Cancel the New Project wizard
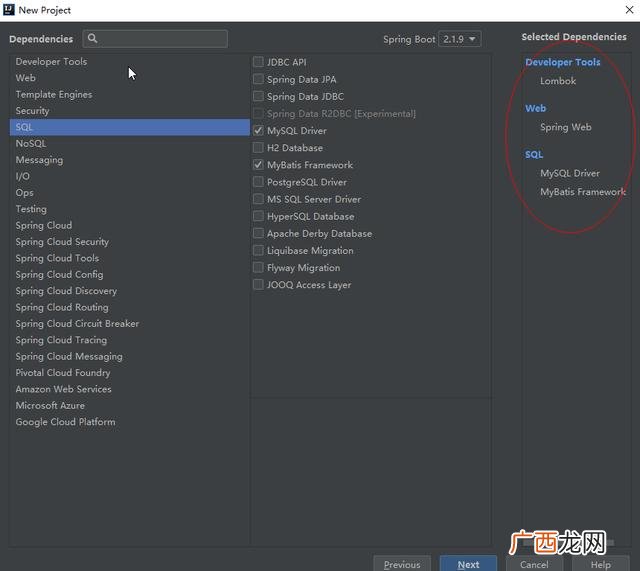 pyautogui.click(x=534, y=564)
